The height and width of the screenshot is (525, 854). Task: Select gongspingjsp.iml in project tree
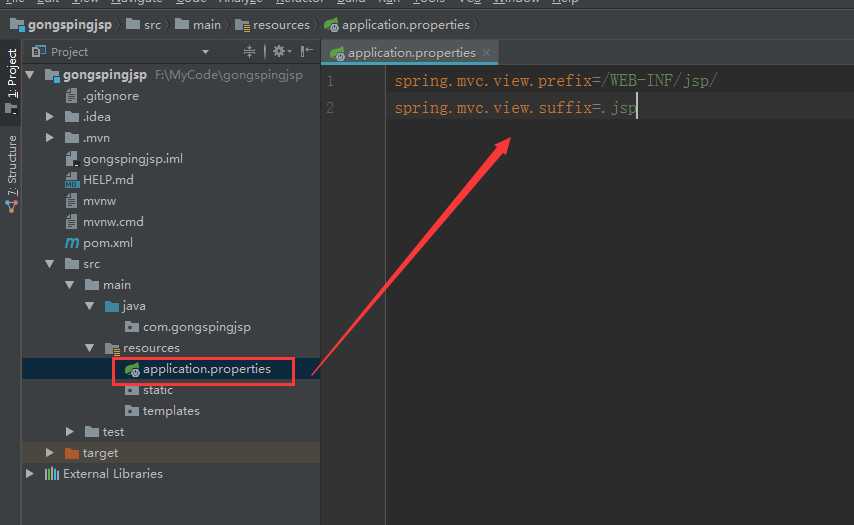pos(132,159)
